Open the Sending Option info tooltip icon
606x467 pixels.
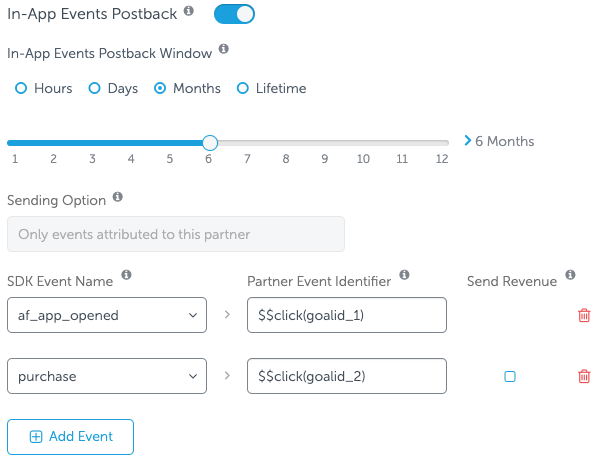point(118,197)
